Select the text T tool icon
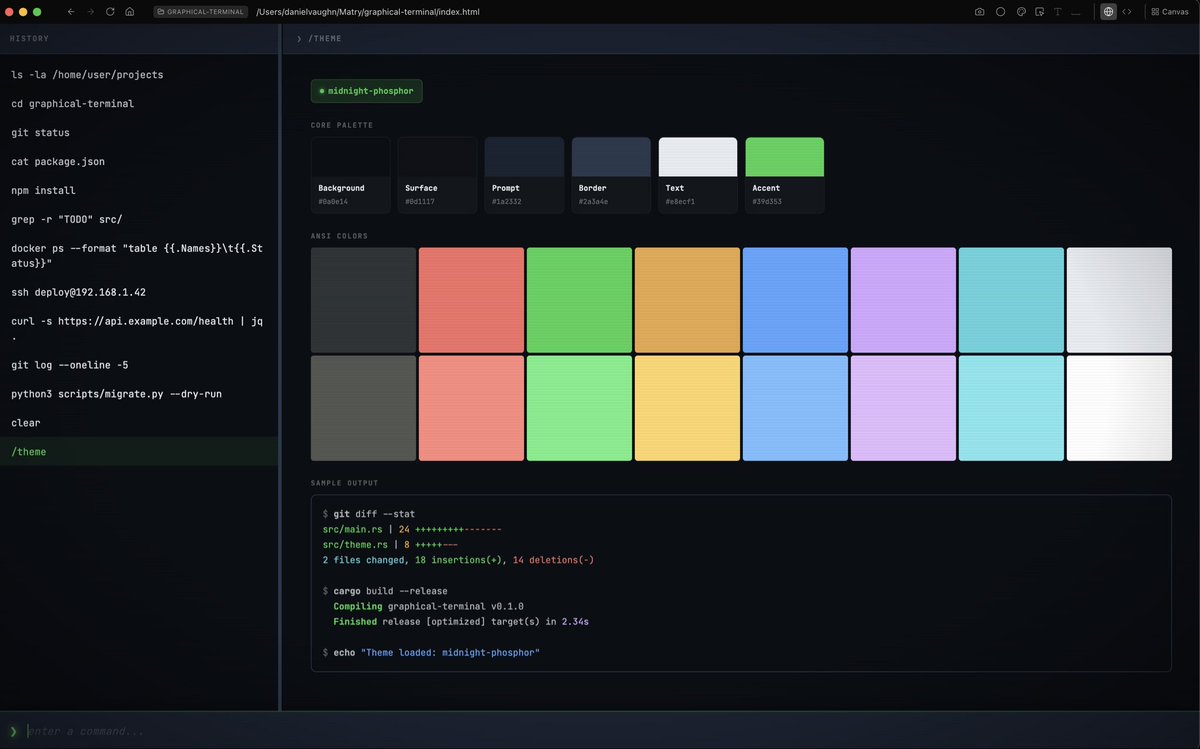Viewport: 1200px width, 749px height. coord(1058,12)
